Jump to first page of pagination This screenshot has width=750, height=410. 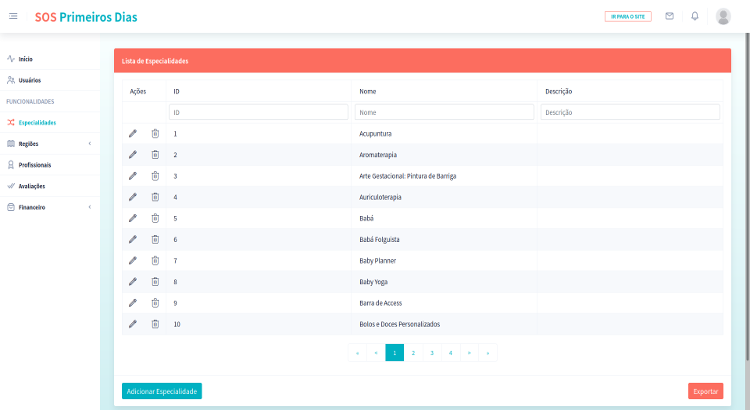click(357, 353)
